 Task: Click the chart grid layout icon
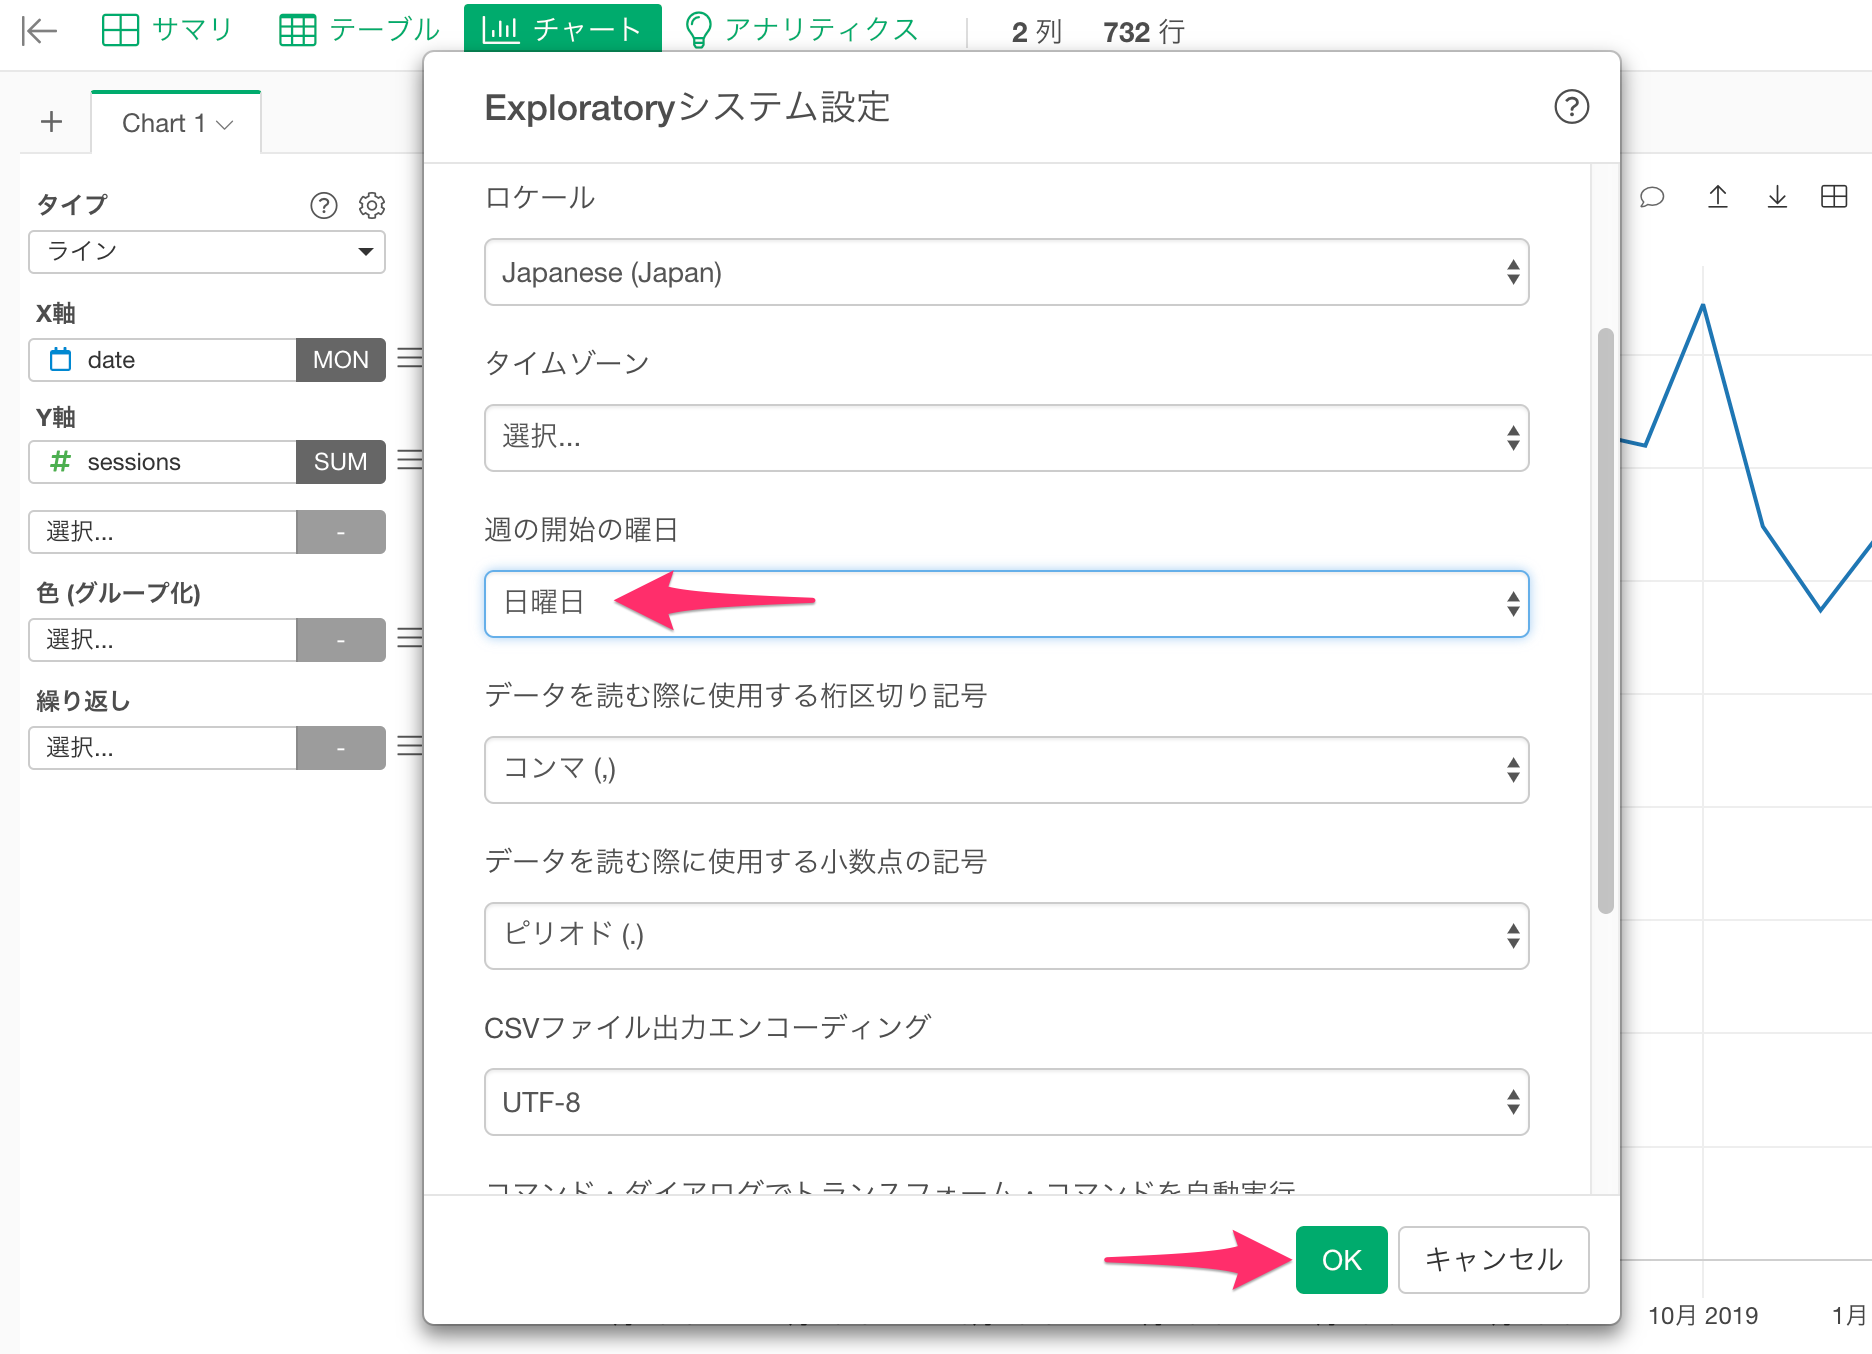click(x=1834, y=197)
